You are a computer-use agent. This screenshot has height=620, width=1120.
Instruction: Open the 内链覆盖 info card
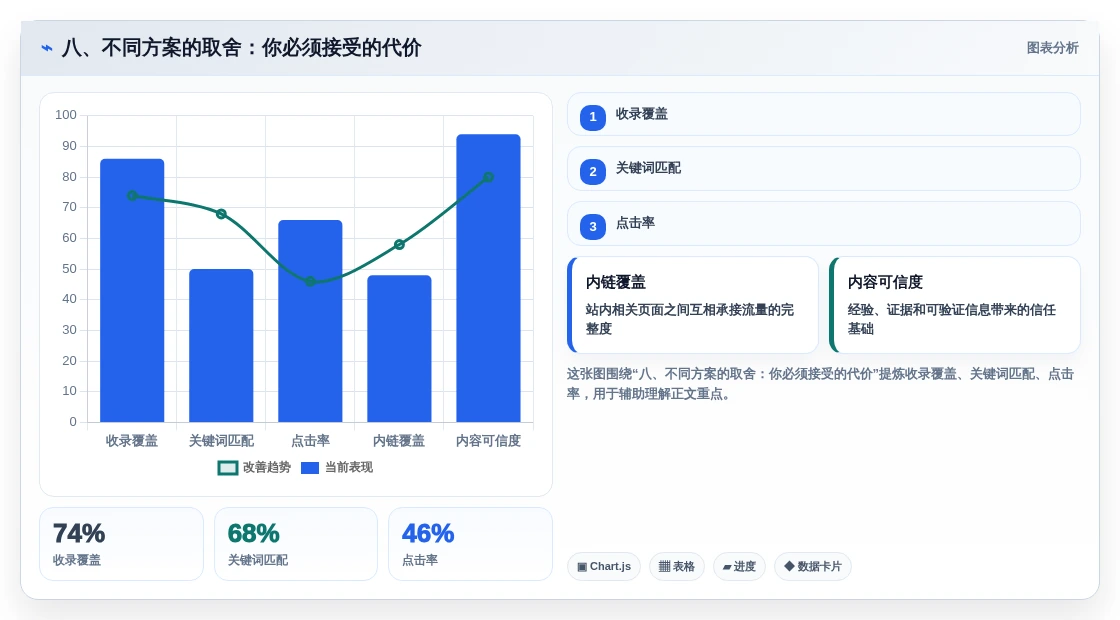point(693,305)
